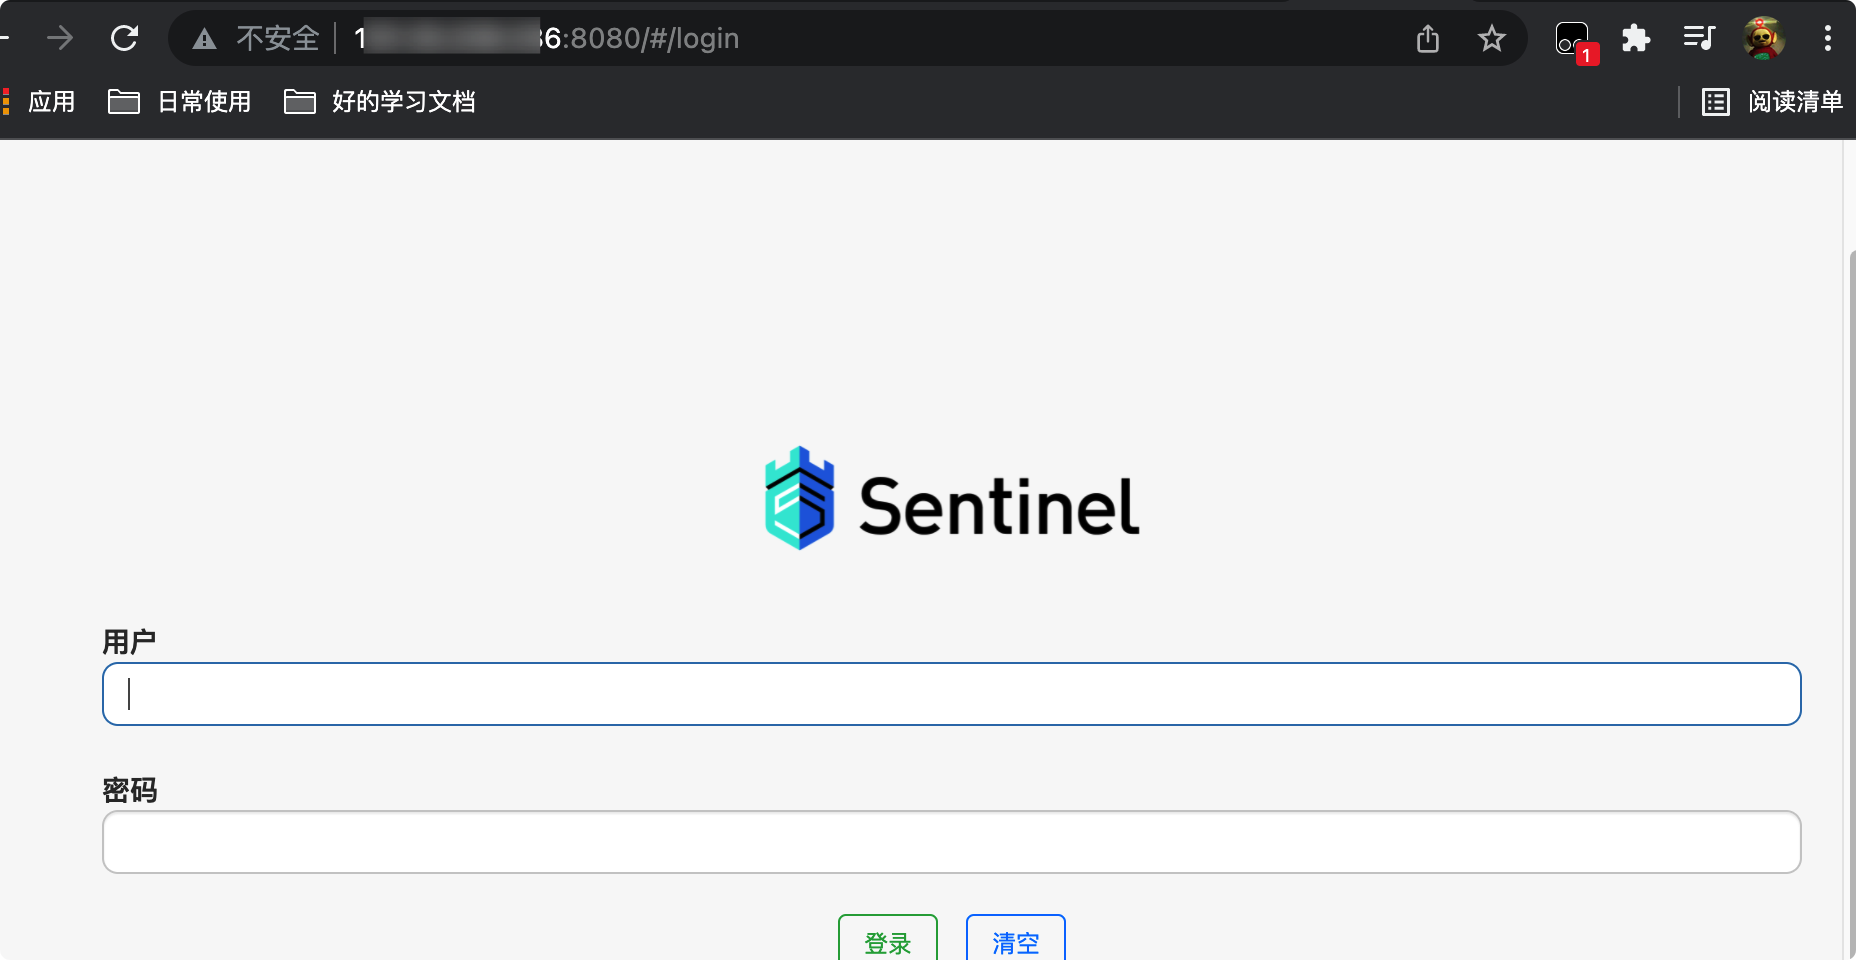Click the browser forward arrow
Viewport: 1856px width, 960px height.
click(x=60, y=39)
